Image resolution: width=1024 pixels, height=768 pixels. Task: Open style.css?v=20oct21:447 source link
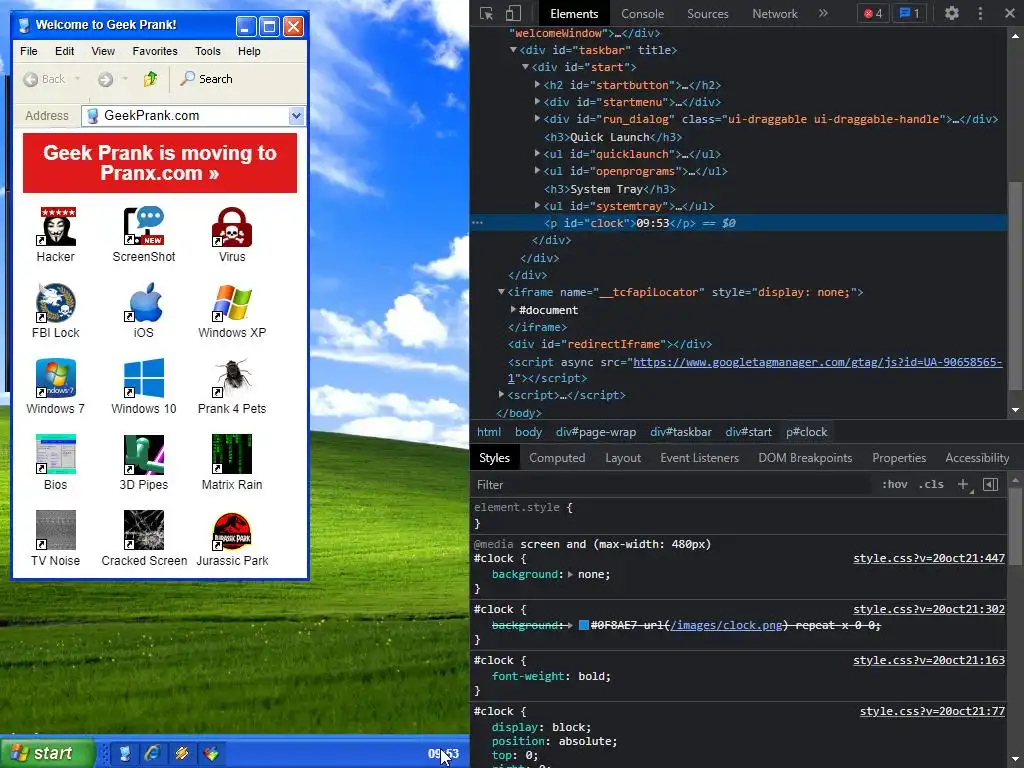tap(929, 558)
